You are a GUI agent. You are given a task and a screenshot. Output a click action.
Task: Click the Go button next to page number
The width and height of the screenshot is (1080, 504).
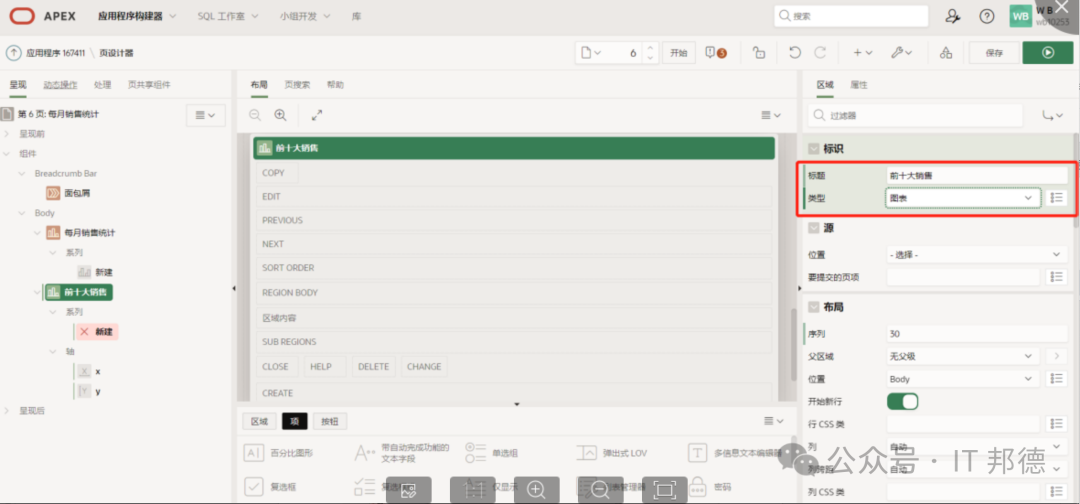click(678, 52)
